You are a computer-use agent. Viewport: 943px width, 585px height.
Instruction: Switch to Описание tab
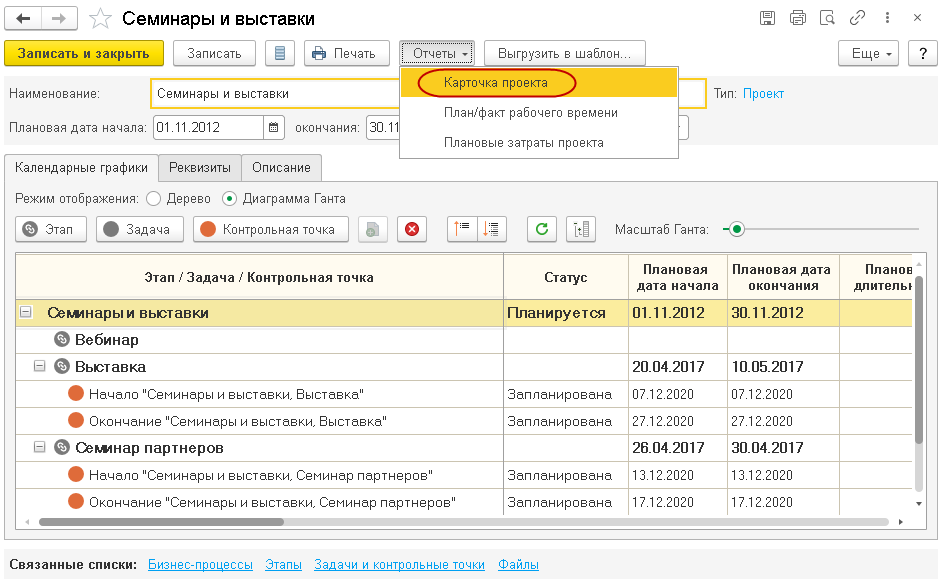281,168
